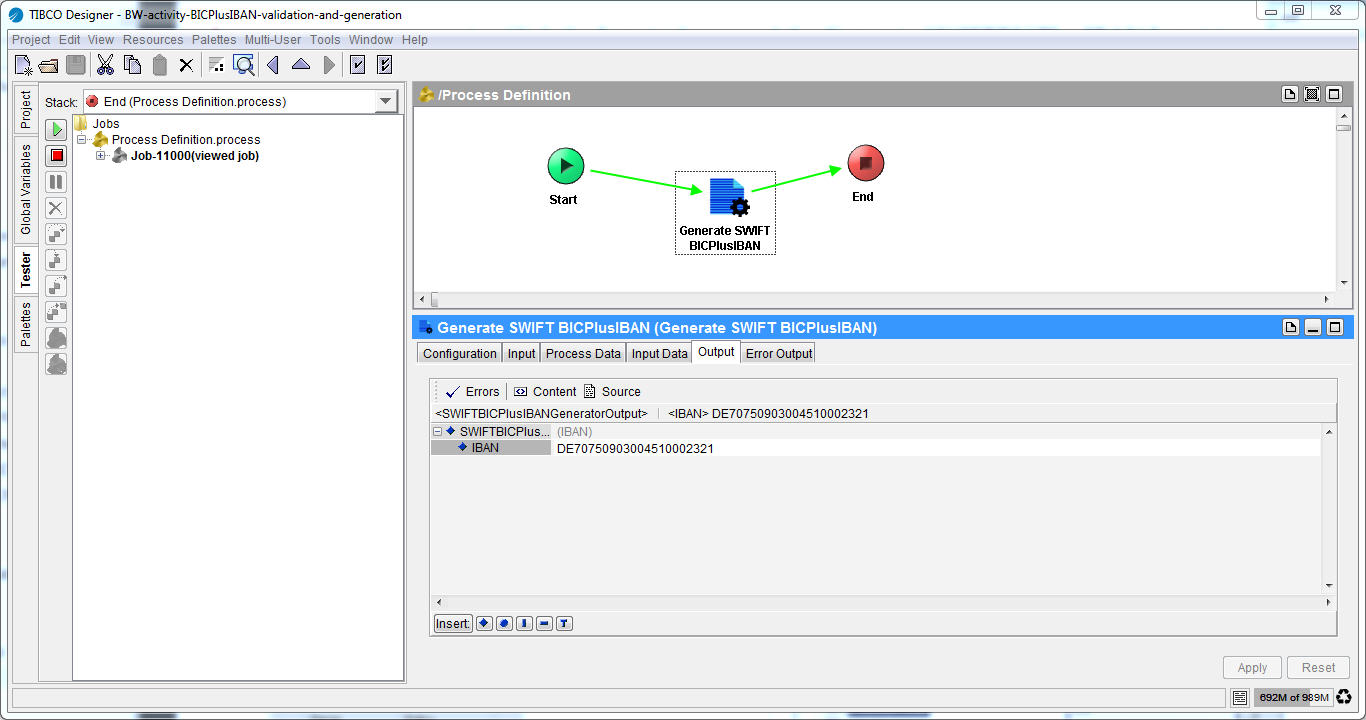Open the View menu

(101, 40)
